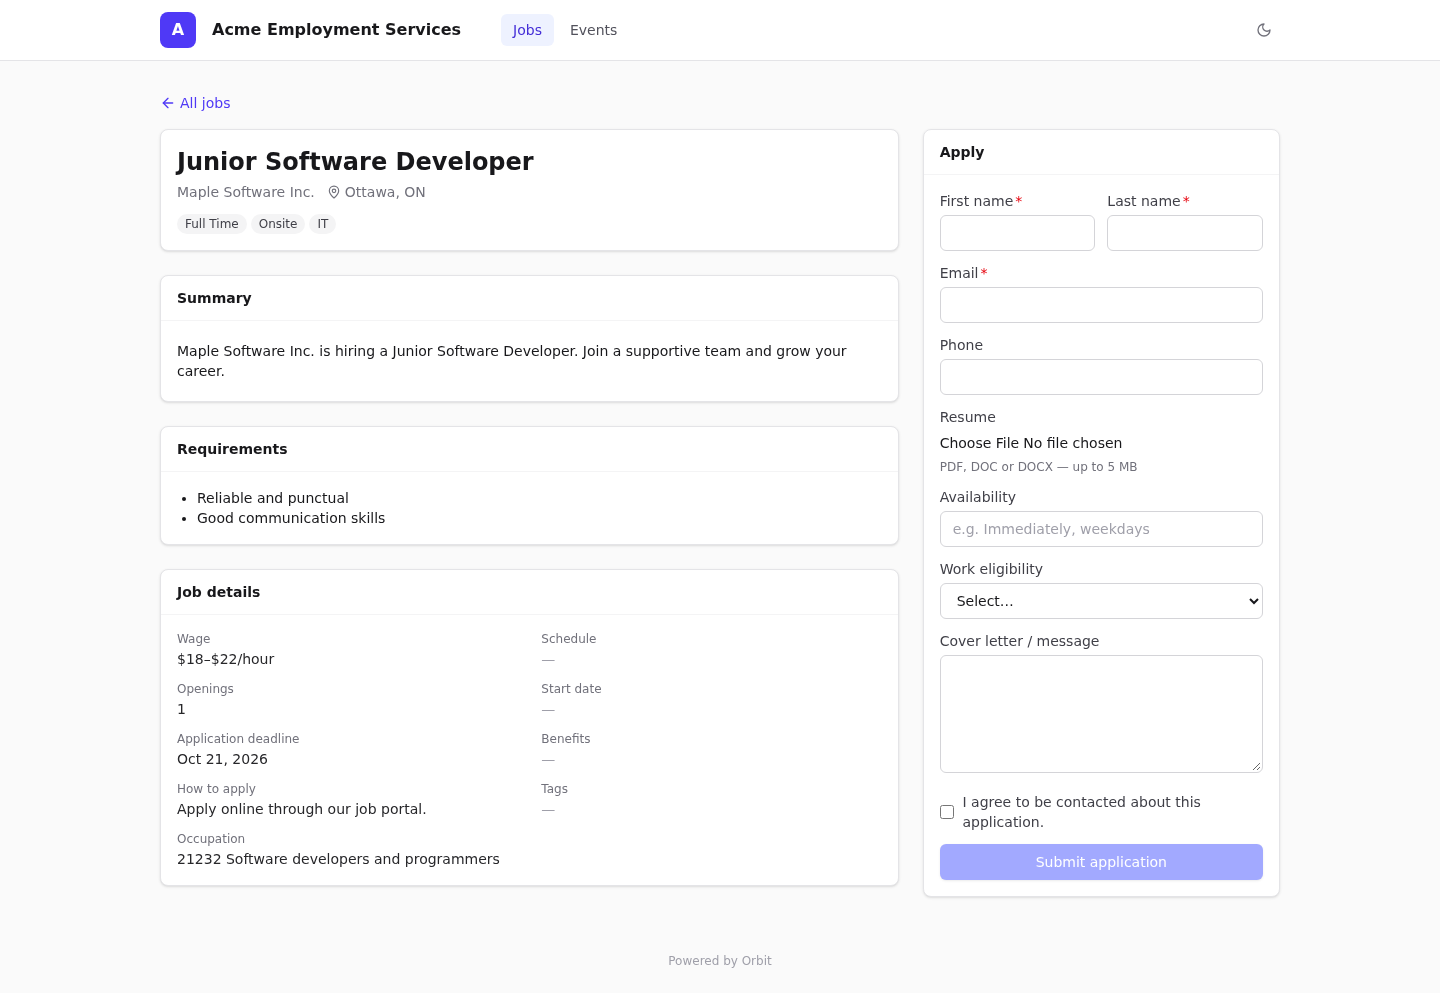Click occupation 21232 Software developers text
Viewport: 1440px width, 993px height.
(x=338, y=859)
